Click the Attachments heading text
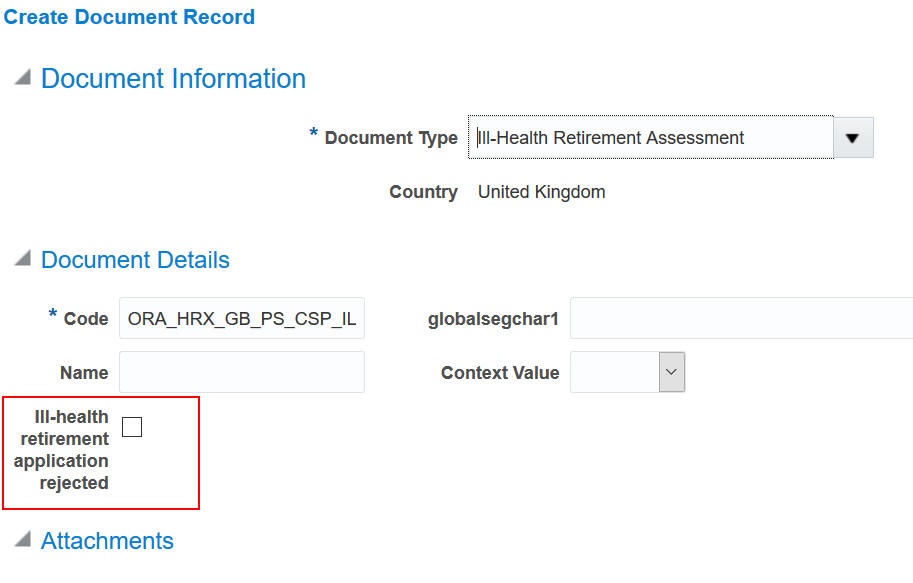The height and width of the screenshot is (583, 913). tap(107, 541)
